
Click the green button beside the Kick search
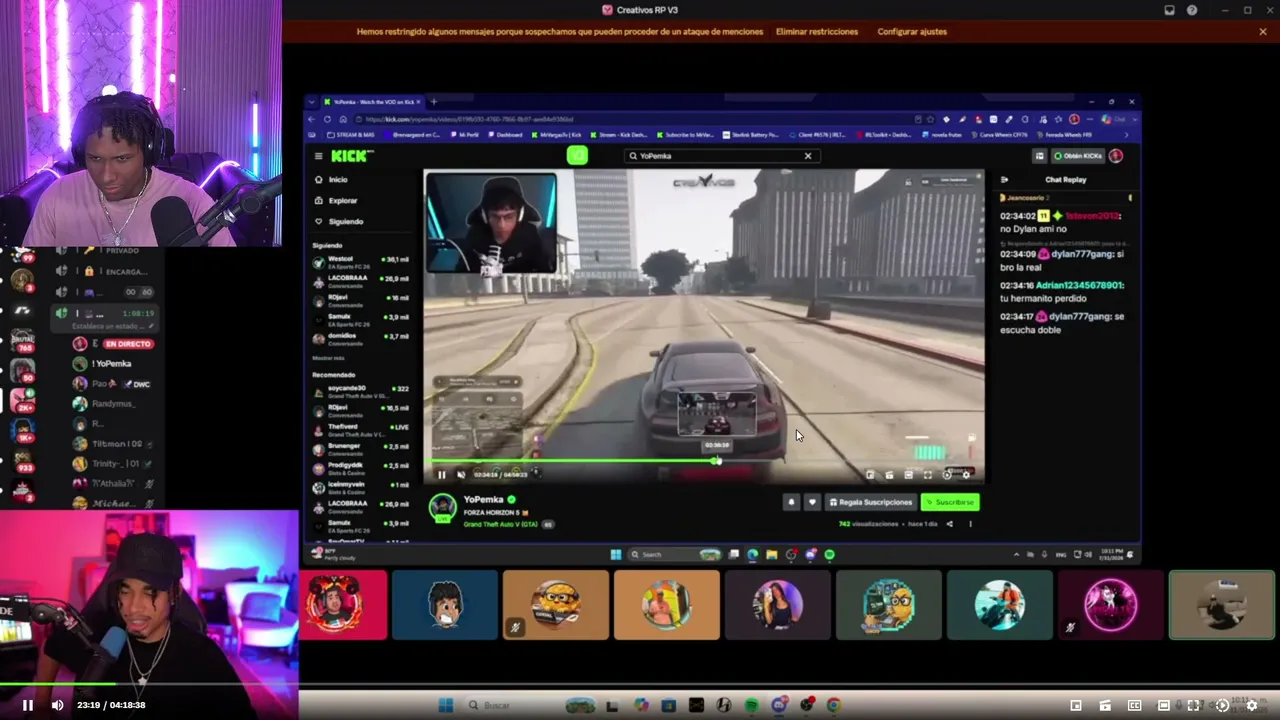point(577,155)
